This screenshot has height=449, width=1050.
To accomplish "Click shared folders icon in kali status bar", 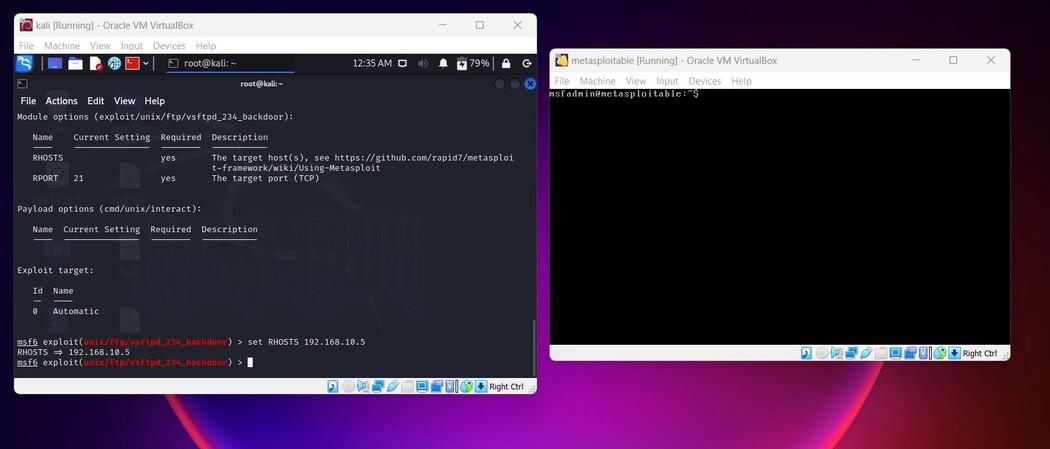I will tap(407, 386).
